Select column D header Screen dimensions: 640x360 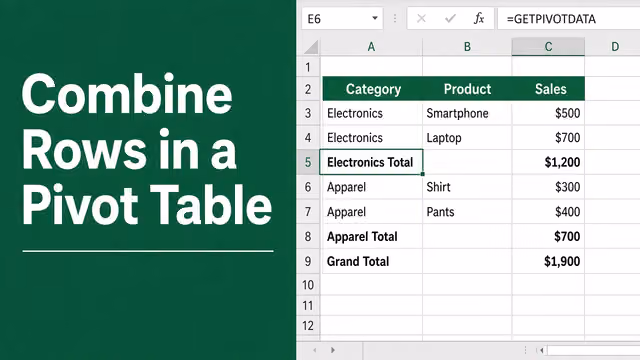615,47
